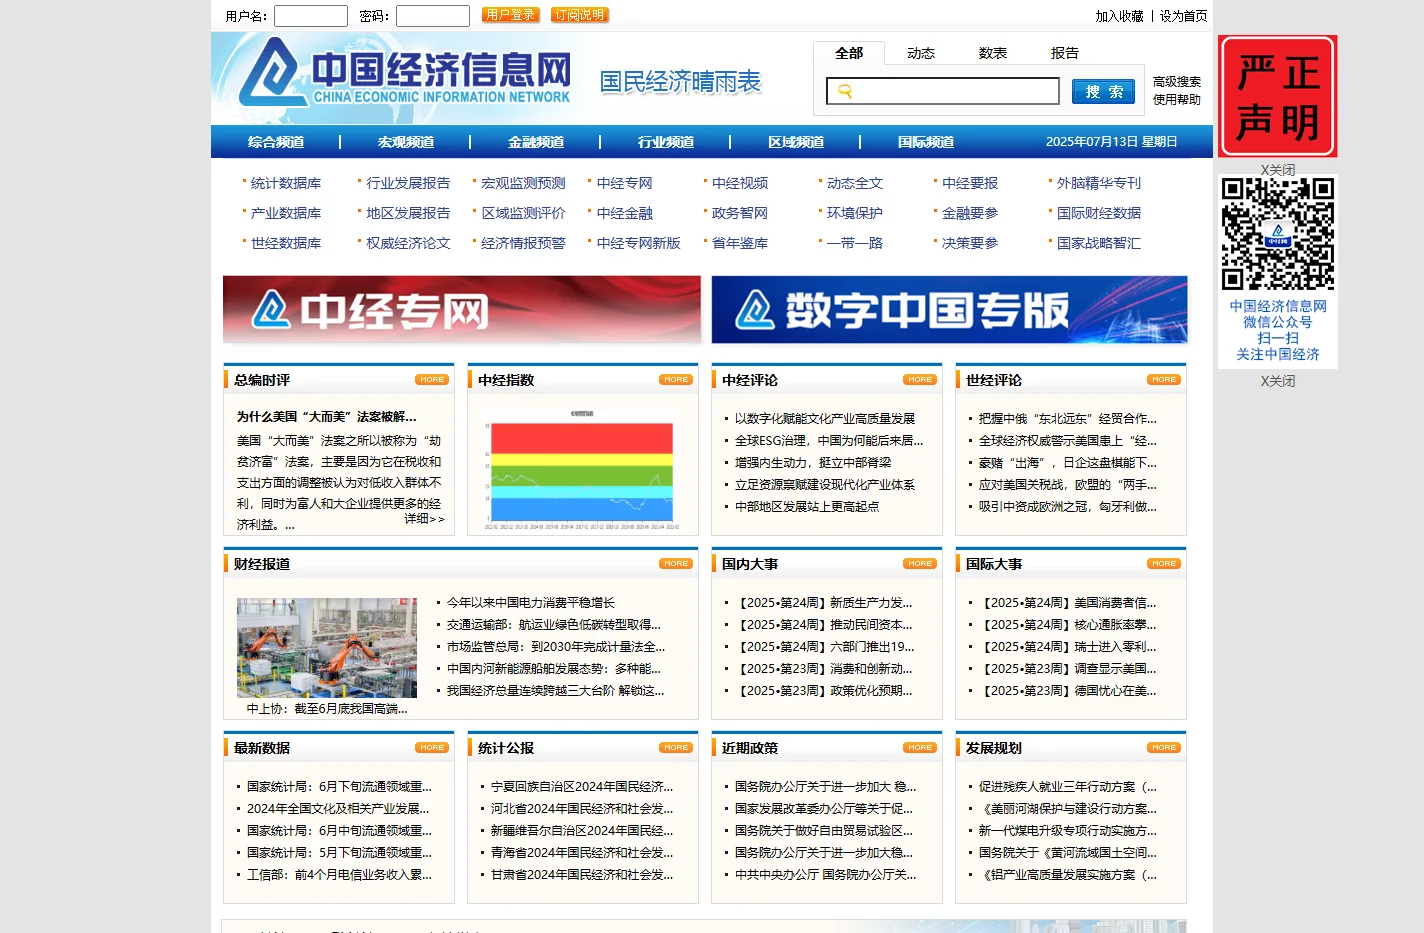Open 以数字化赋能文化产业高质量发展 article

tap(825, 419)
